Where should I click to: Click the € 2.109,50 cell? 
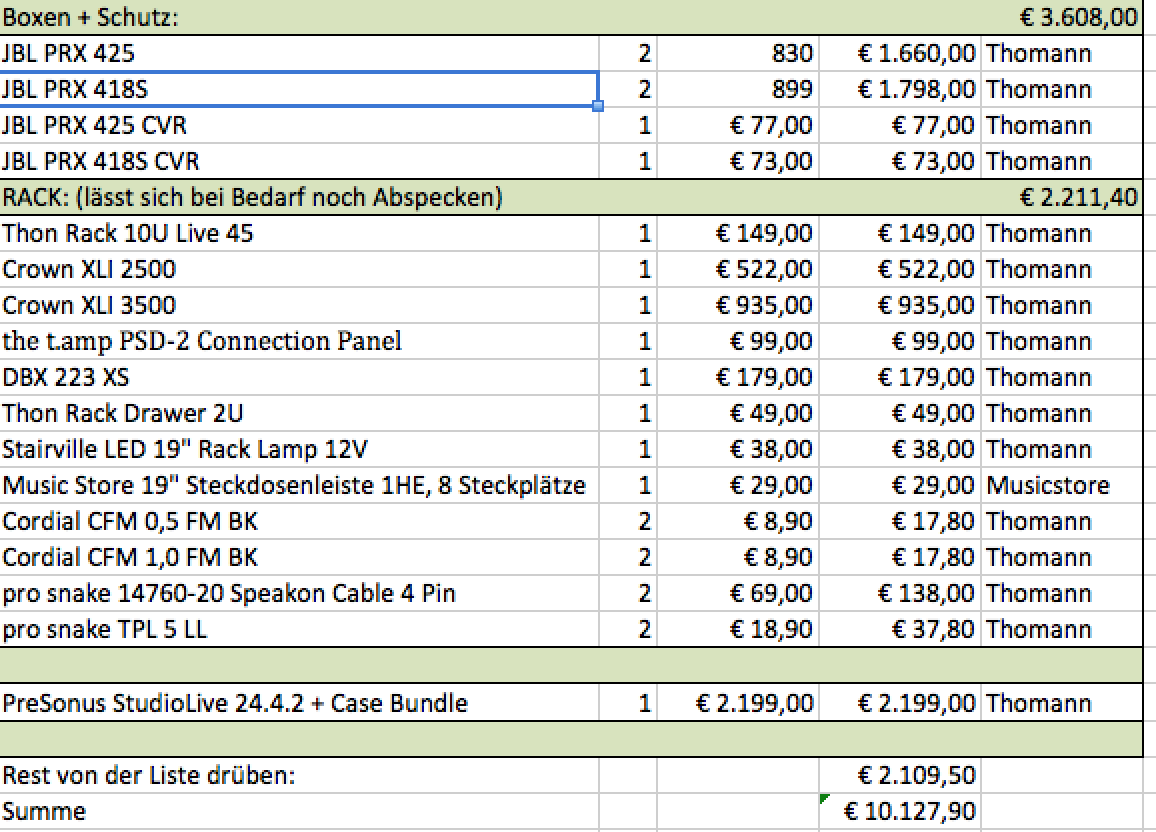pos(899,775)
